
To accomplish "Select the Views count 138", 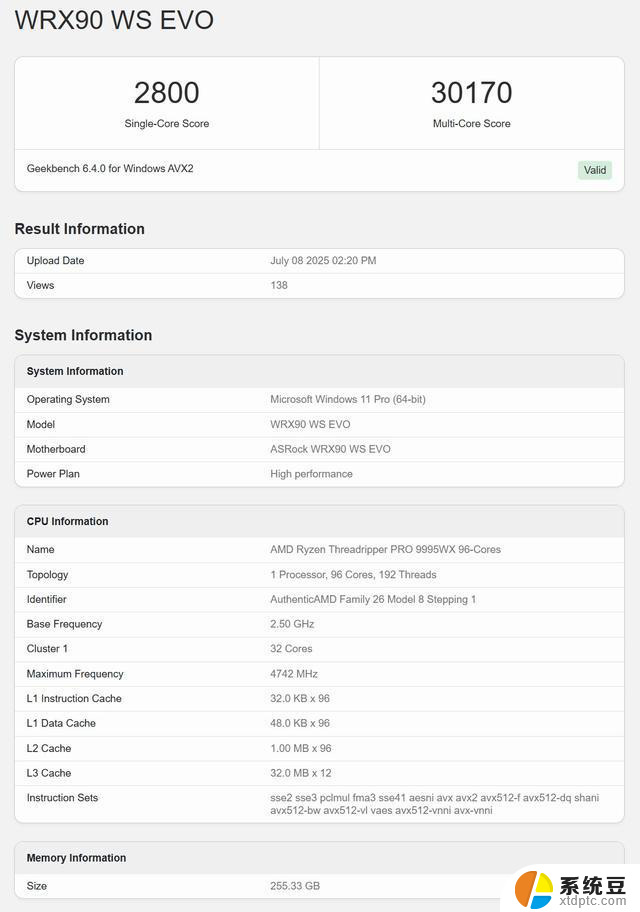I will (279, 285).
